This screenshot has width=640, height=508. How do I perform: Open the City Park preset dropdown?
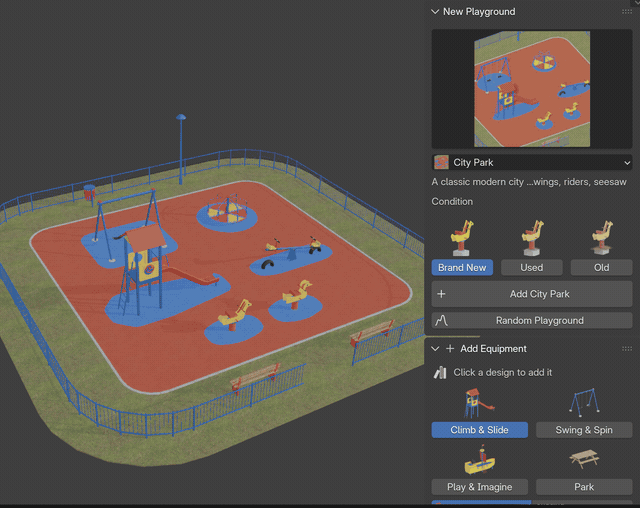[x=532, y=162]
